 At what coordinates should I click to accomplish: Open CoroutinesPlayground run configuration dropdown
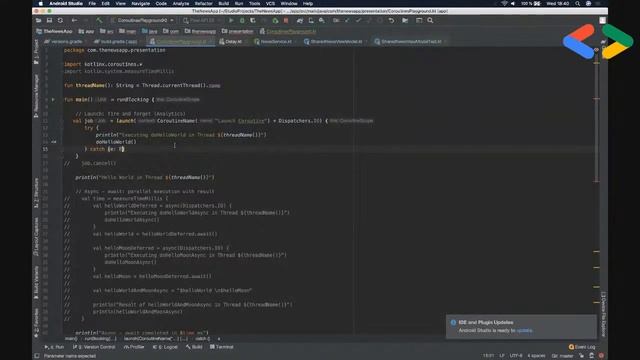tap(142, 20)
